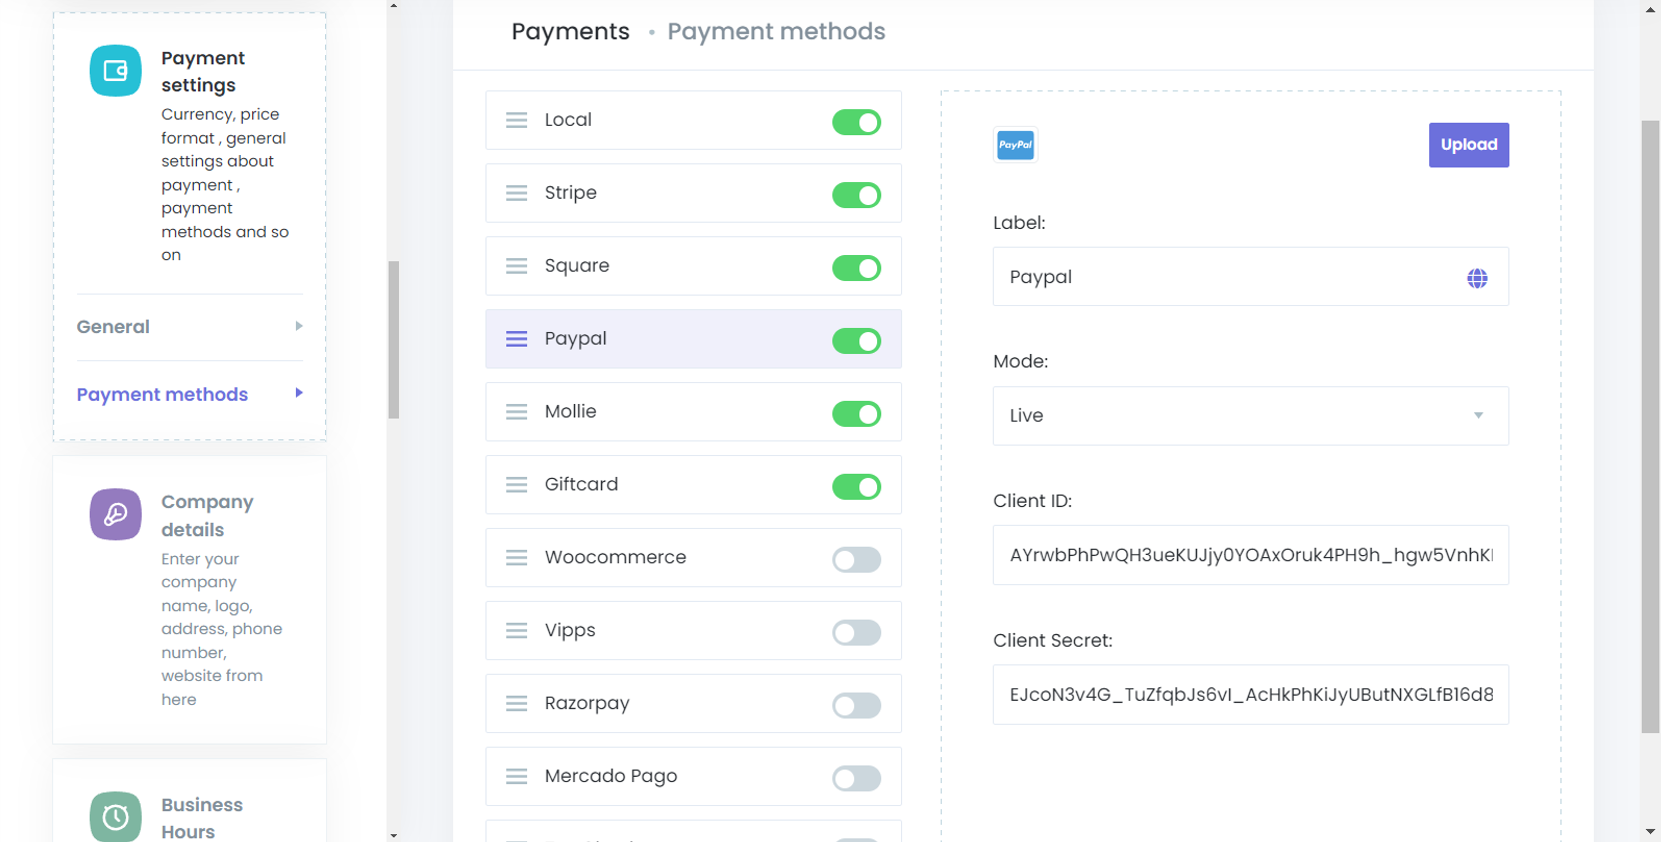Turn on the Razorpay toggle
Image resolution: width=1661 pixels, height=842 pixels.
pyautogui.click(x=856, y=706)
